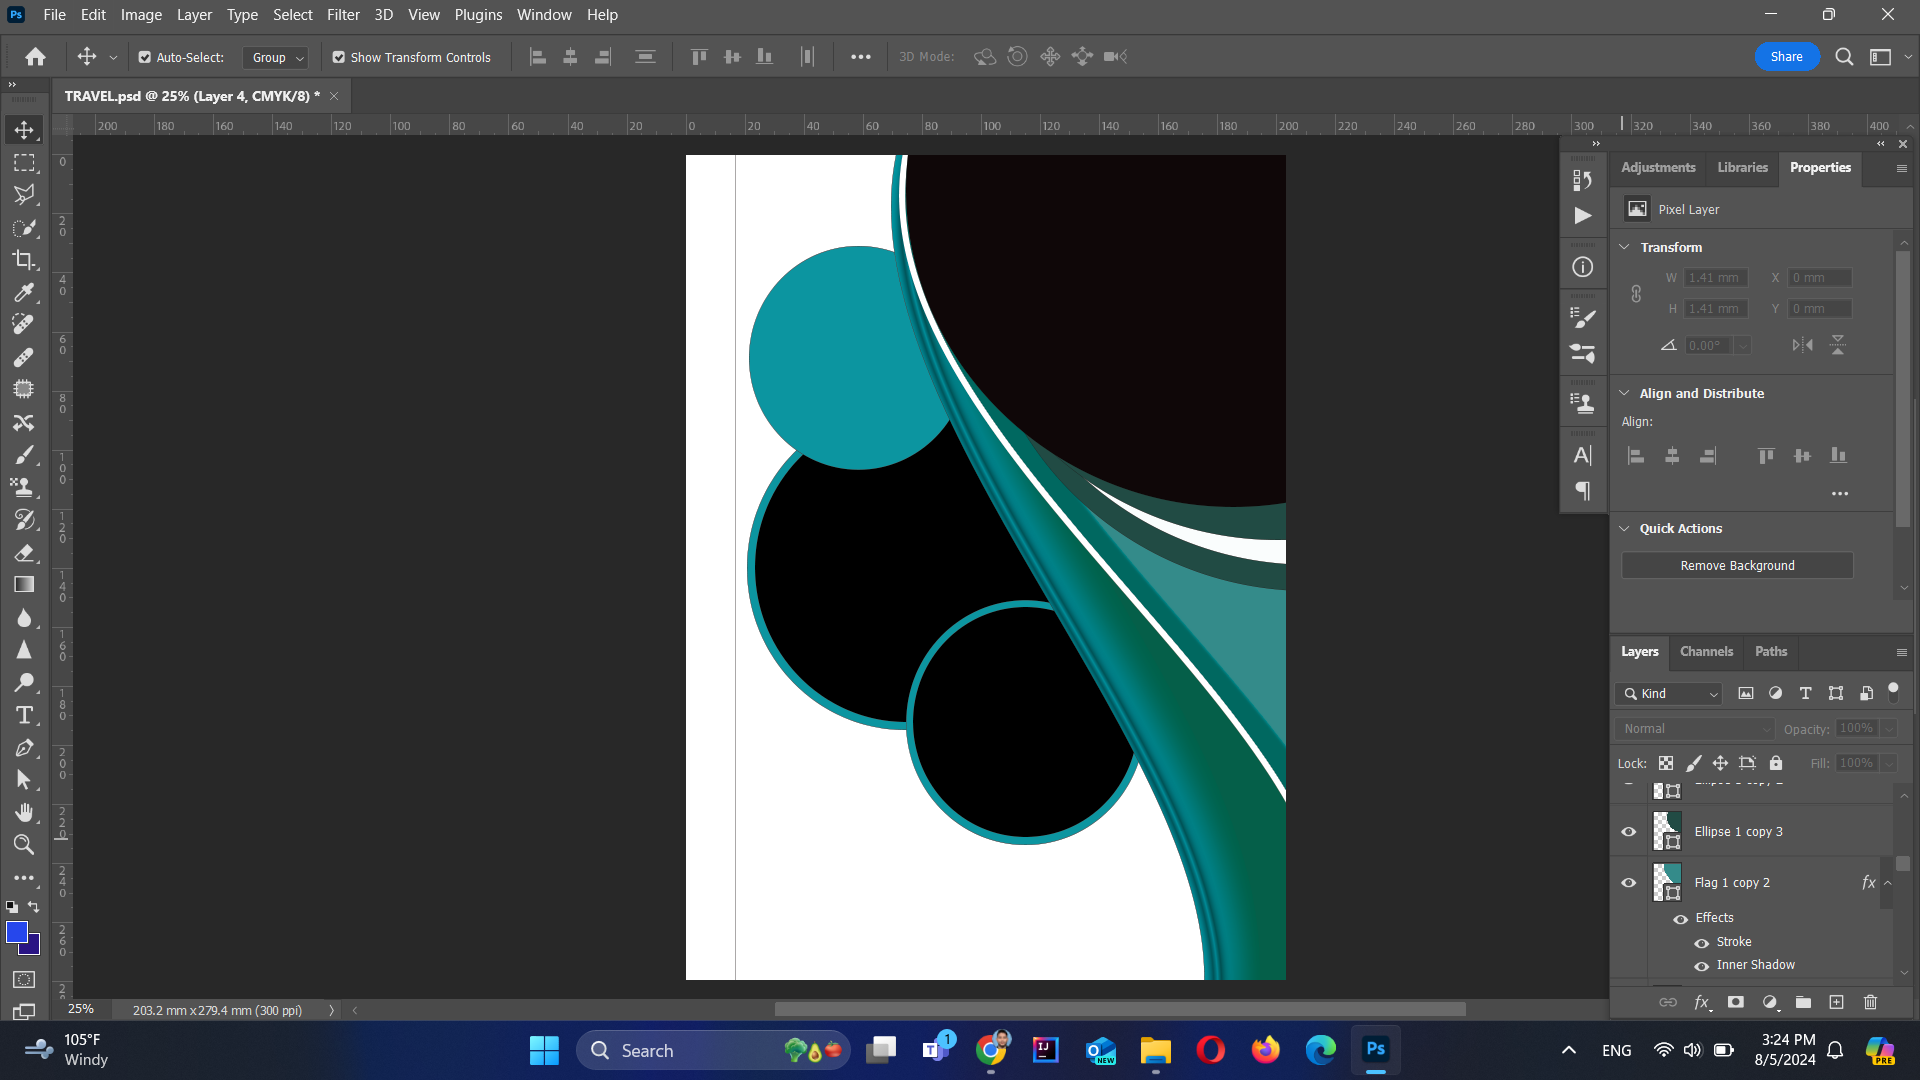Open the Paragraph panel icon

pos(1582,491)
